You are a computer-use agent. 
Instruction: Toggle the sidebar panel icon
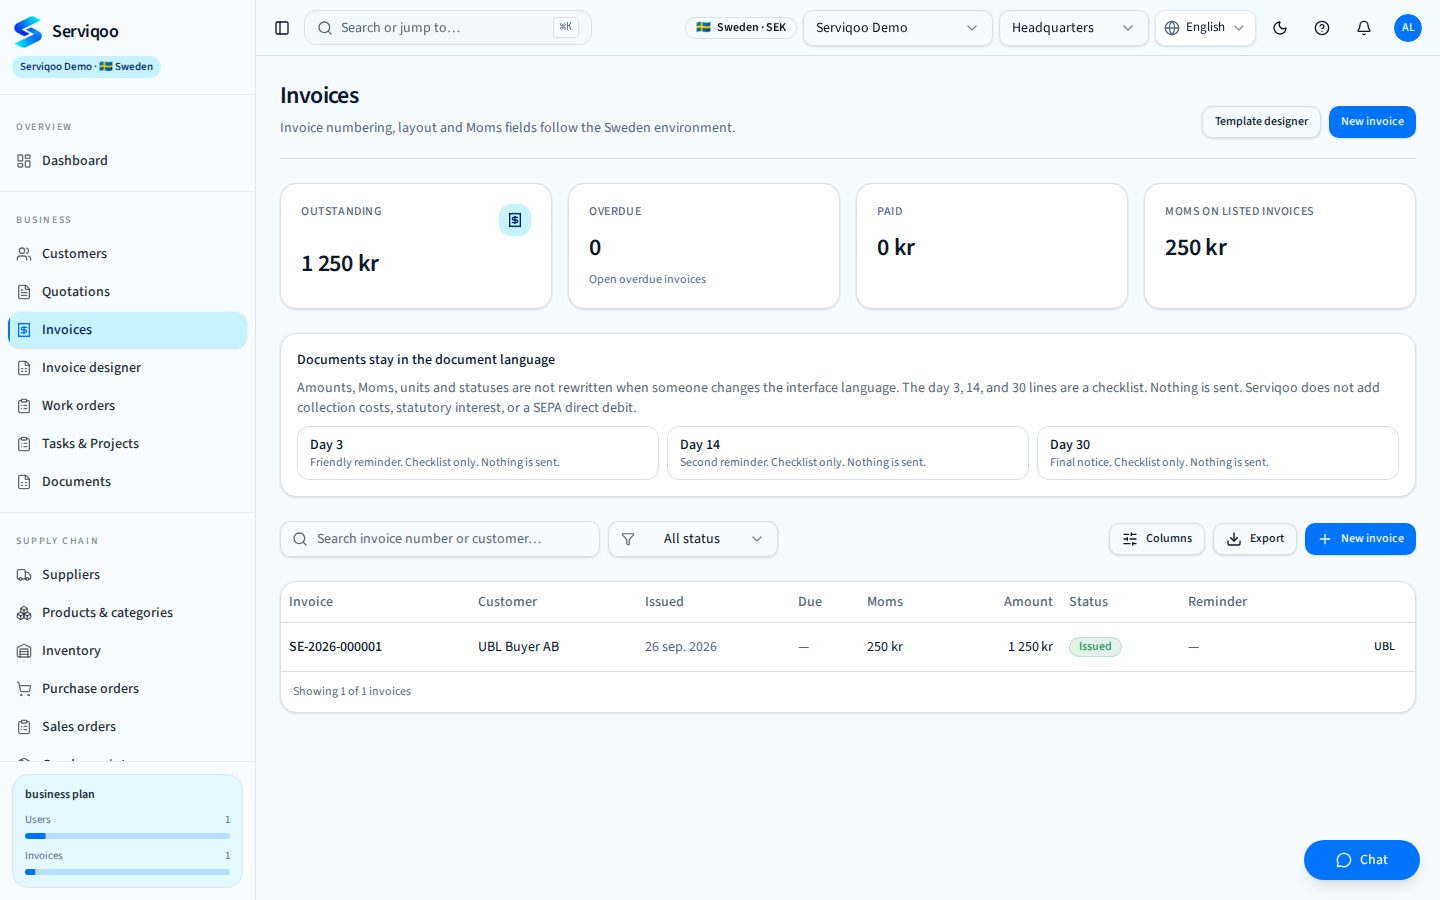point(282,28)
